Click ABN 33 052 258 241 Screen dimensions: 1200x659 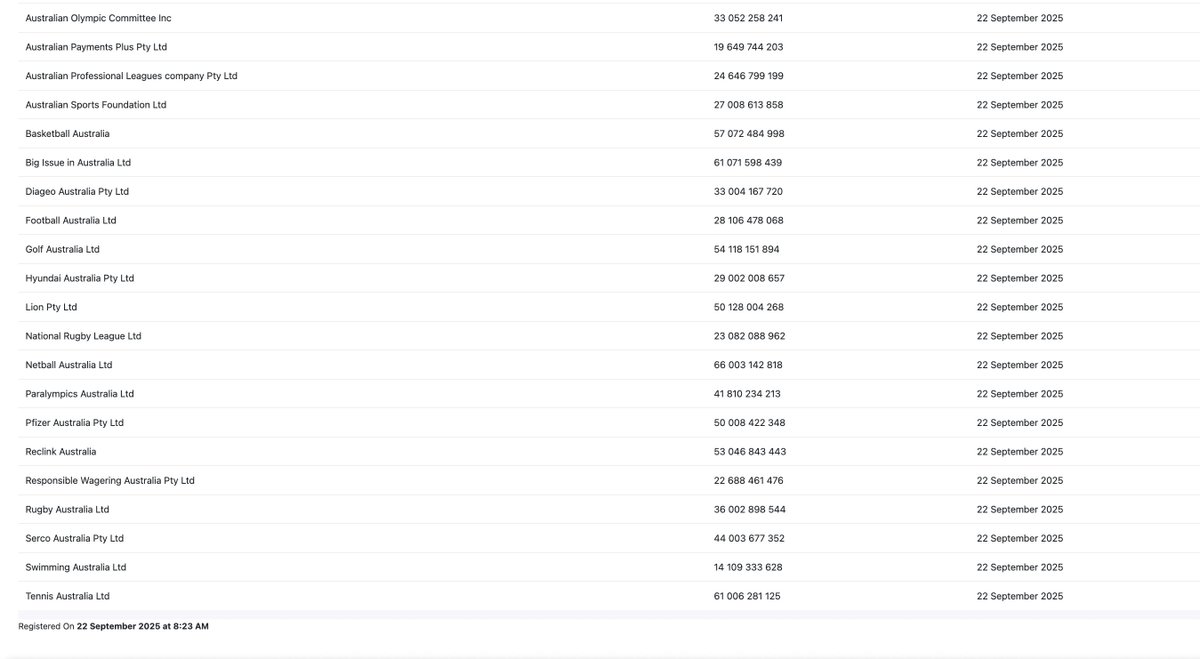(x=749, y=18)
